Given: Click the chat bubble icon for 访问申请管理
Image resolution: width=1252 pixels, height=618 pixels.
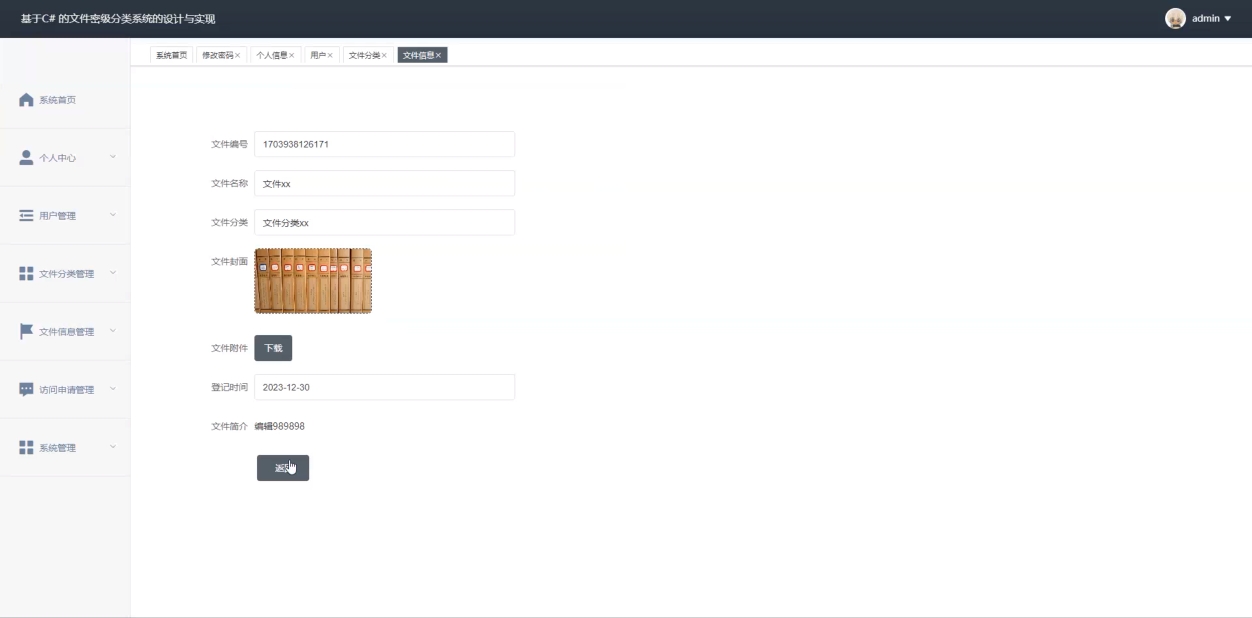Looking at the screenshot, I should [27, 390].
